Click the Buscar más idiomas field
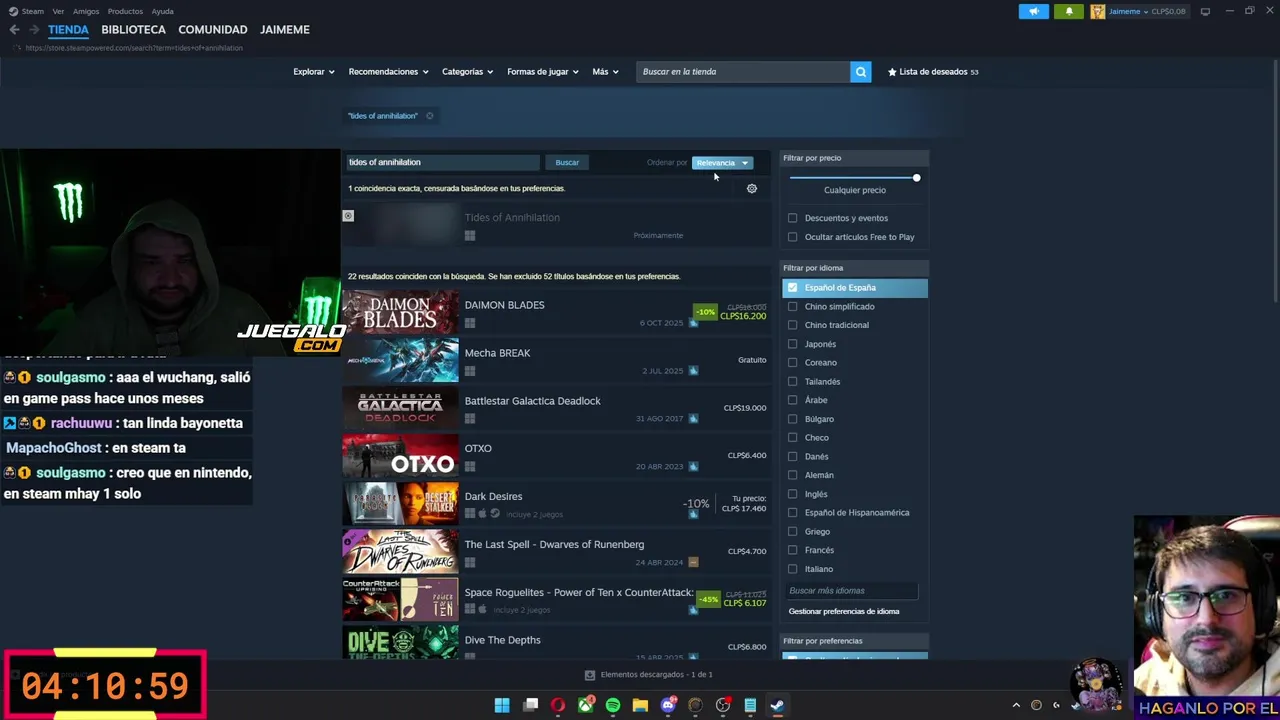Image resolution: width=1280 pixels, height=720 pixels. [x=852, y=591]
